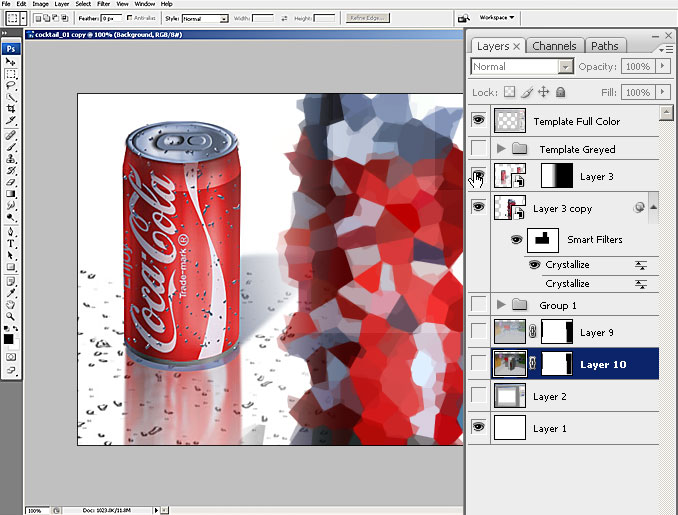Image resolution: width=678 pixels, height=515 pixels.
Task: Open blending options for top Crystallize filter
Action: tap(641, 265)
